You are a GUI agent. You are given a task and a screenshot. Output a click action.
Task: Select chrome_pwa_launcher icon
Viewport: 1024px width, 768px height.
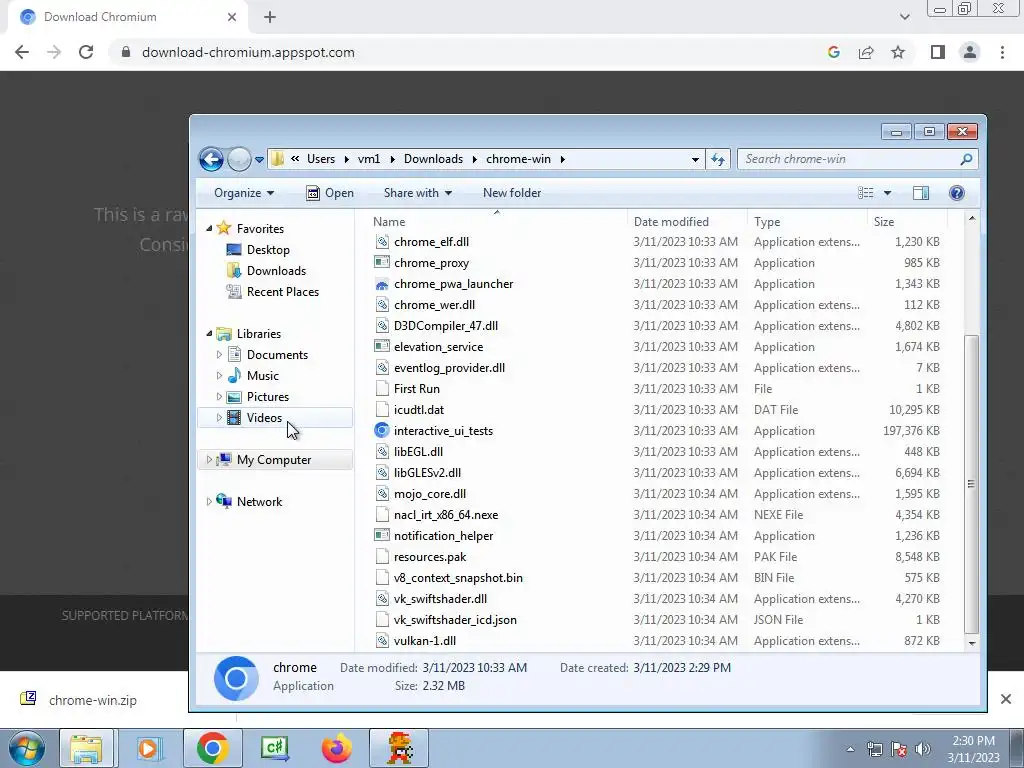382,284
